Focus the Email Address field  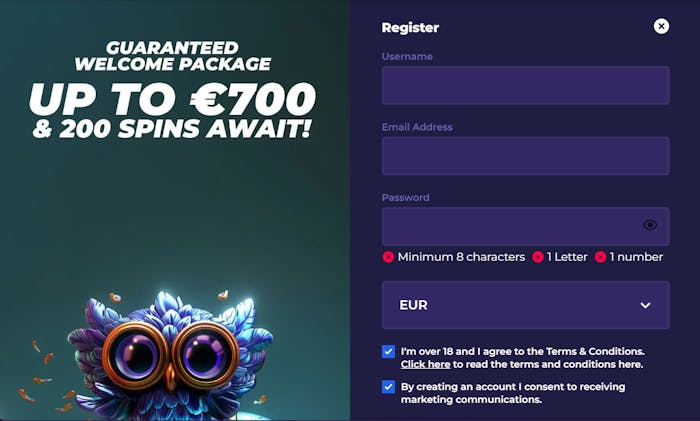pyautogui.click(x=525, y=156)
